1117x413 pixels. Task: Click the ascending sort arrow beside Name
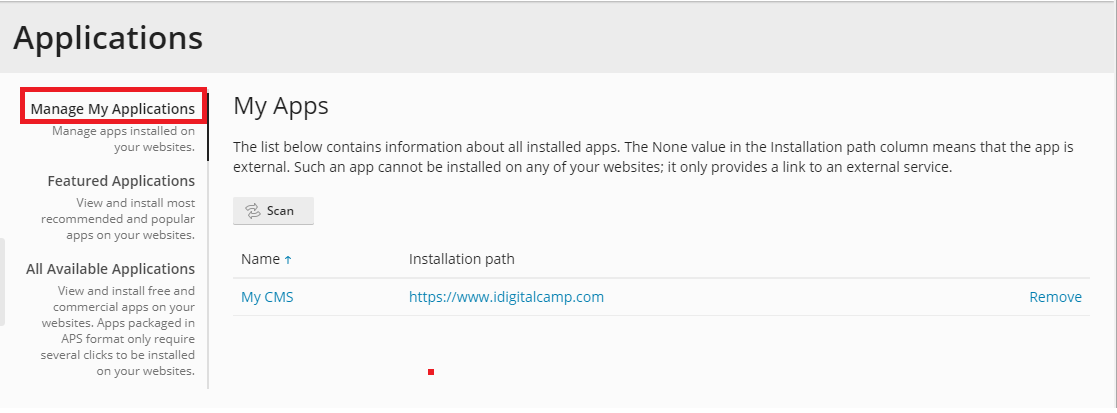pos(288,261)
